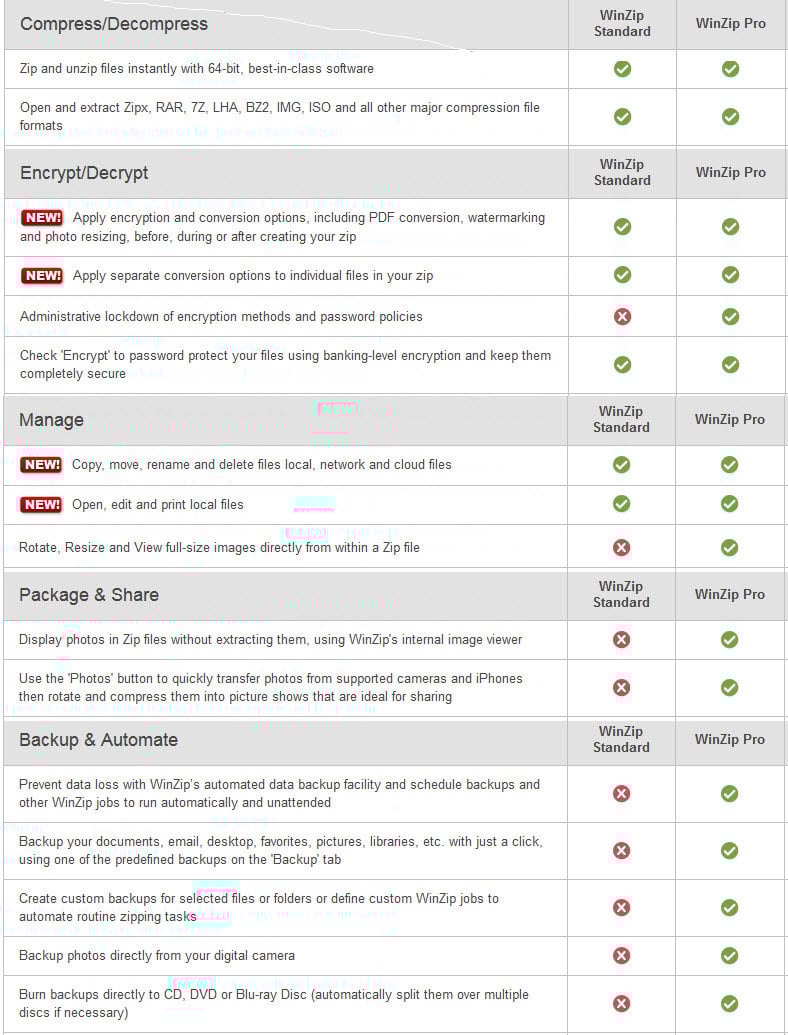Click red X for Burn backups to CD, DVD
Viewport: 788px width, 1035px height.
tap(621, 1003)
